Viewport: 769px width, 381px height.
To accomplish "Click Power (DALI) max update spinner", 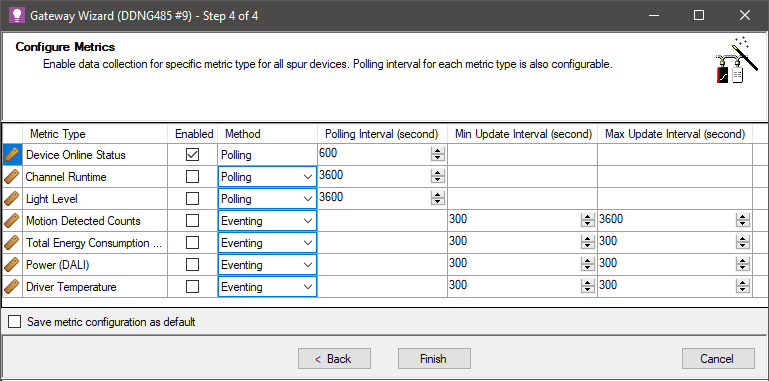I will pos(743,265).
